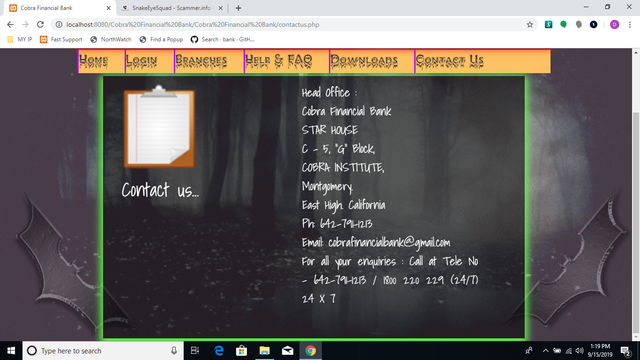Viewport: 640px width, 360px height.
Task: Open the battery status icon
Action: pos(557,351)
